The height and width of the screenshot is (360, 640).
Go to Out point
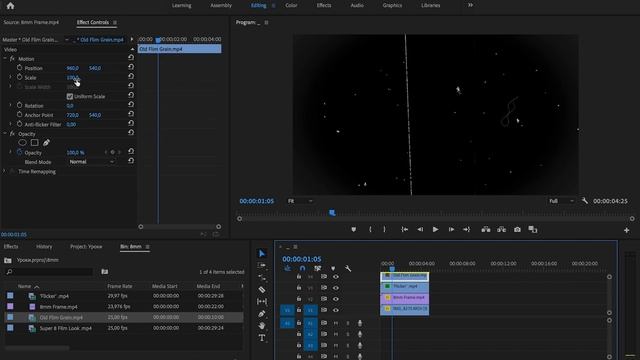point(467,229)
